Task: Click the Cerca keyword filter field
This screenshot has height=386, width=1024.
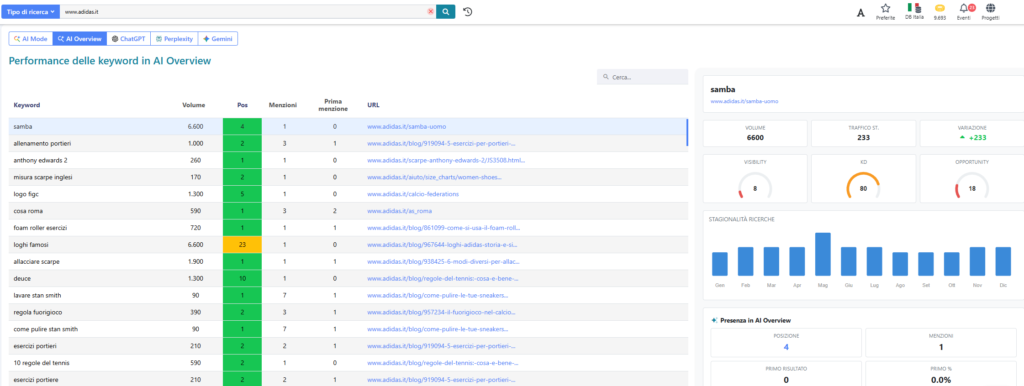Action: 643,77
